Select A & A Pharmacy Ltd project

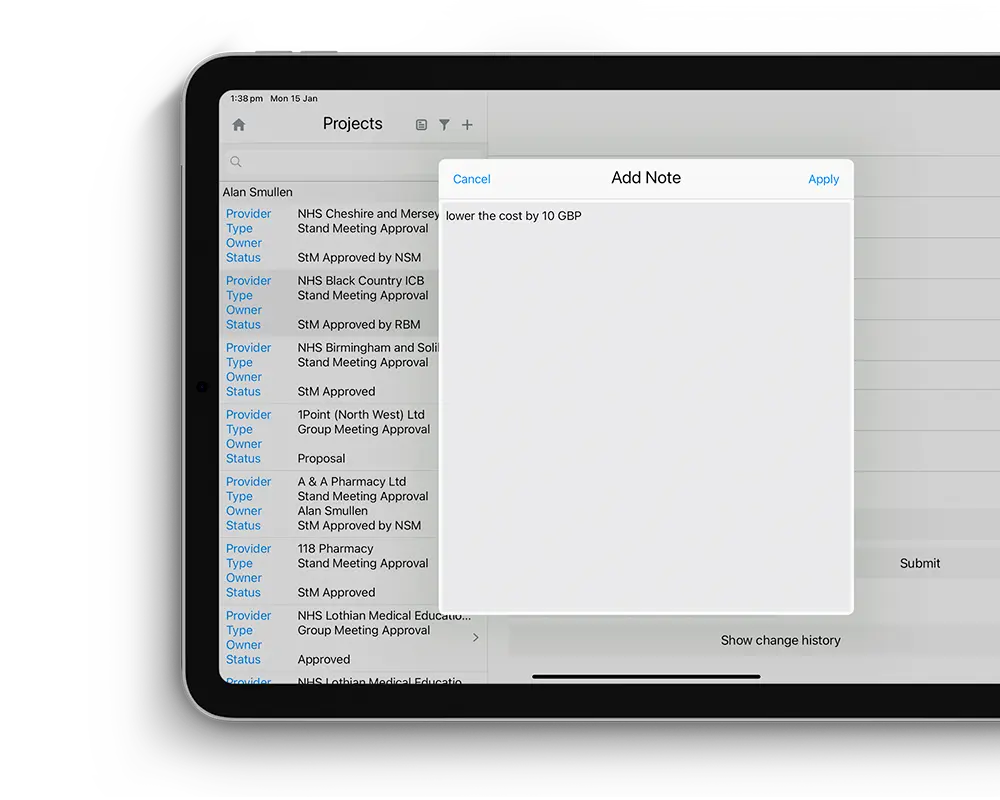(x=330, y=503)
